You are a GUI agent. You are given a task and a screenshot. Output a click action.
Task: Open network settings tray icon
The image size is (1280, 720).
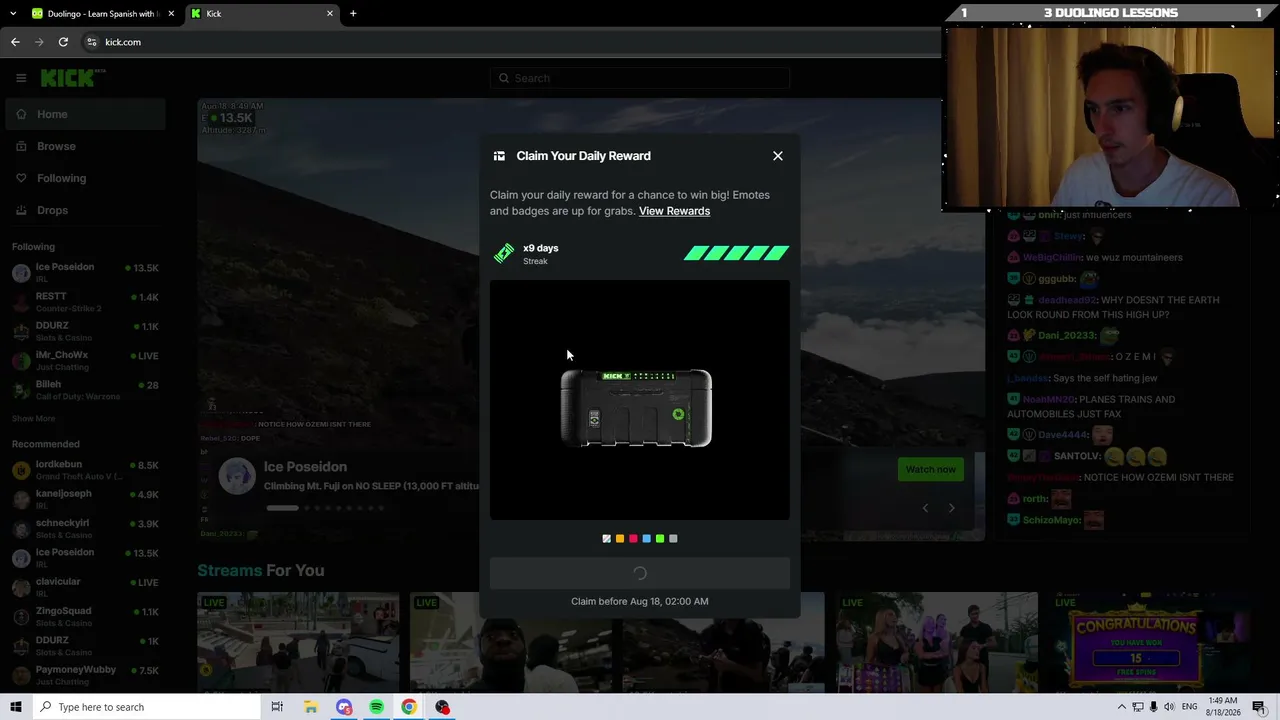1138,707
